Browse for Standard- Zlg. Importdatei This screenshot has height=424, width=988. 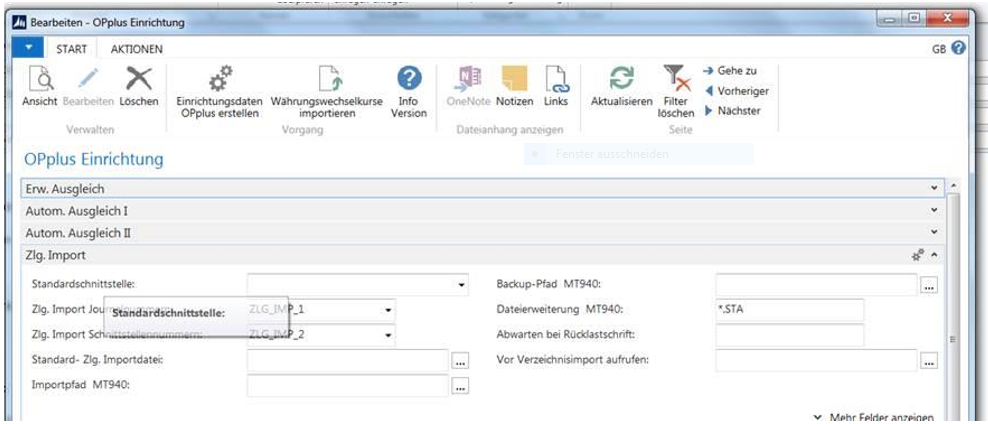point(461,362)
